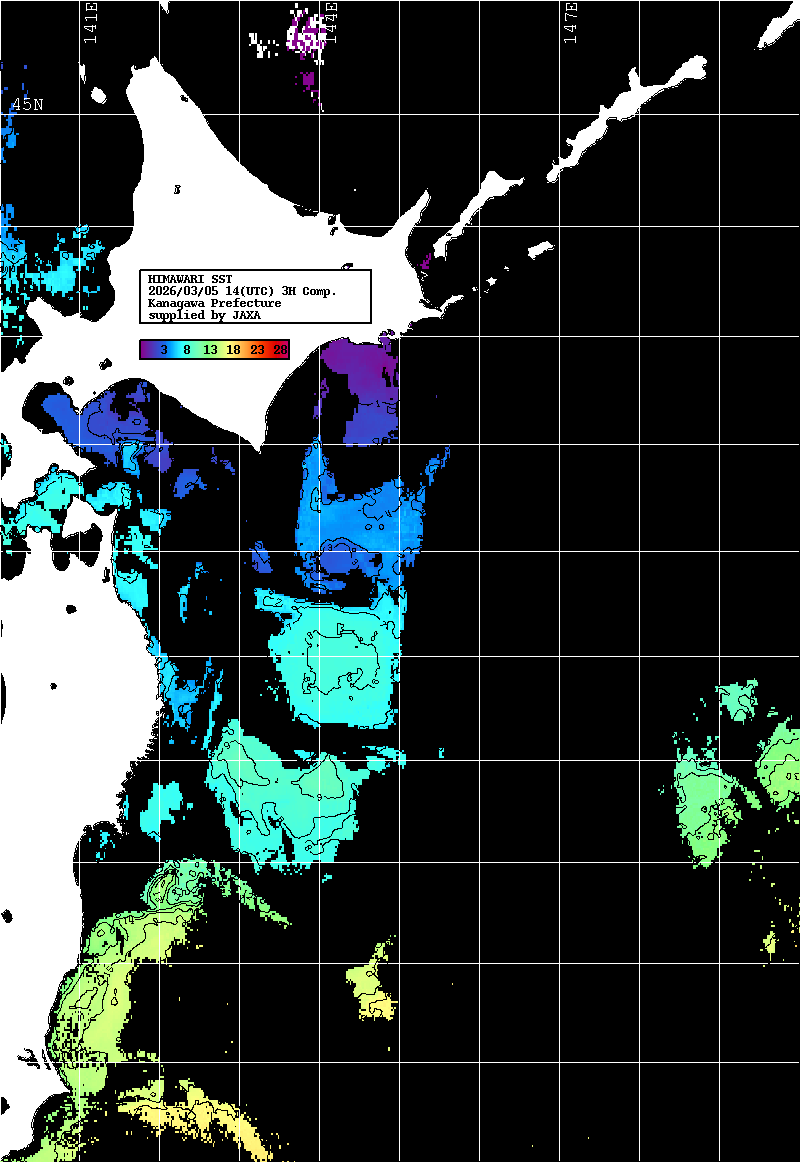Pick the green 13 degree legend color
The width and height of the screenshot is (800, 1162).
click(210, 349)
